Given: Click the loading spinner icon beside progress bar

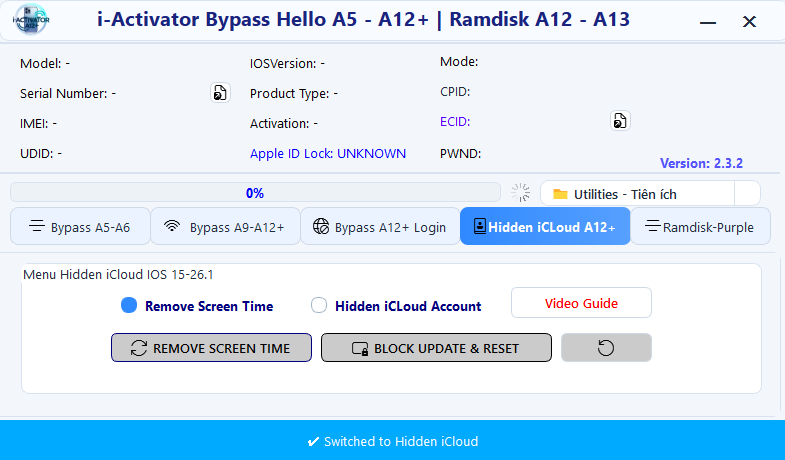Looking at the screenshot, I should pyautogui.click(x=521, y=192).
